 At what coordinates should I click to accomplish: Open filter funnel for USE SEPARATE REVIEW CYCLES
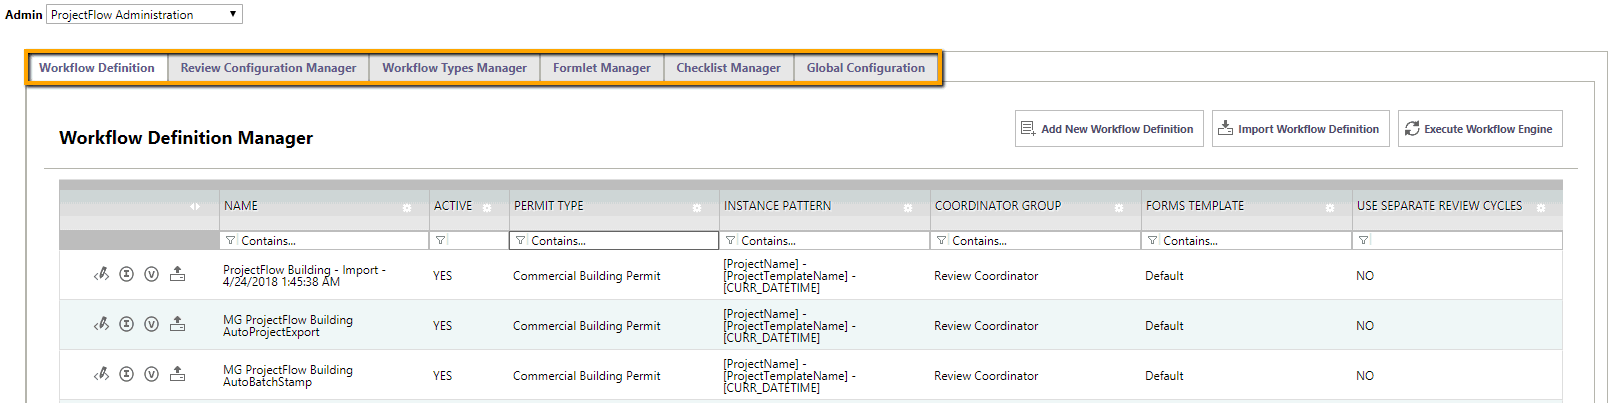(x=1364, y=241)
